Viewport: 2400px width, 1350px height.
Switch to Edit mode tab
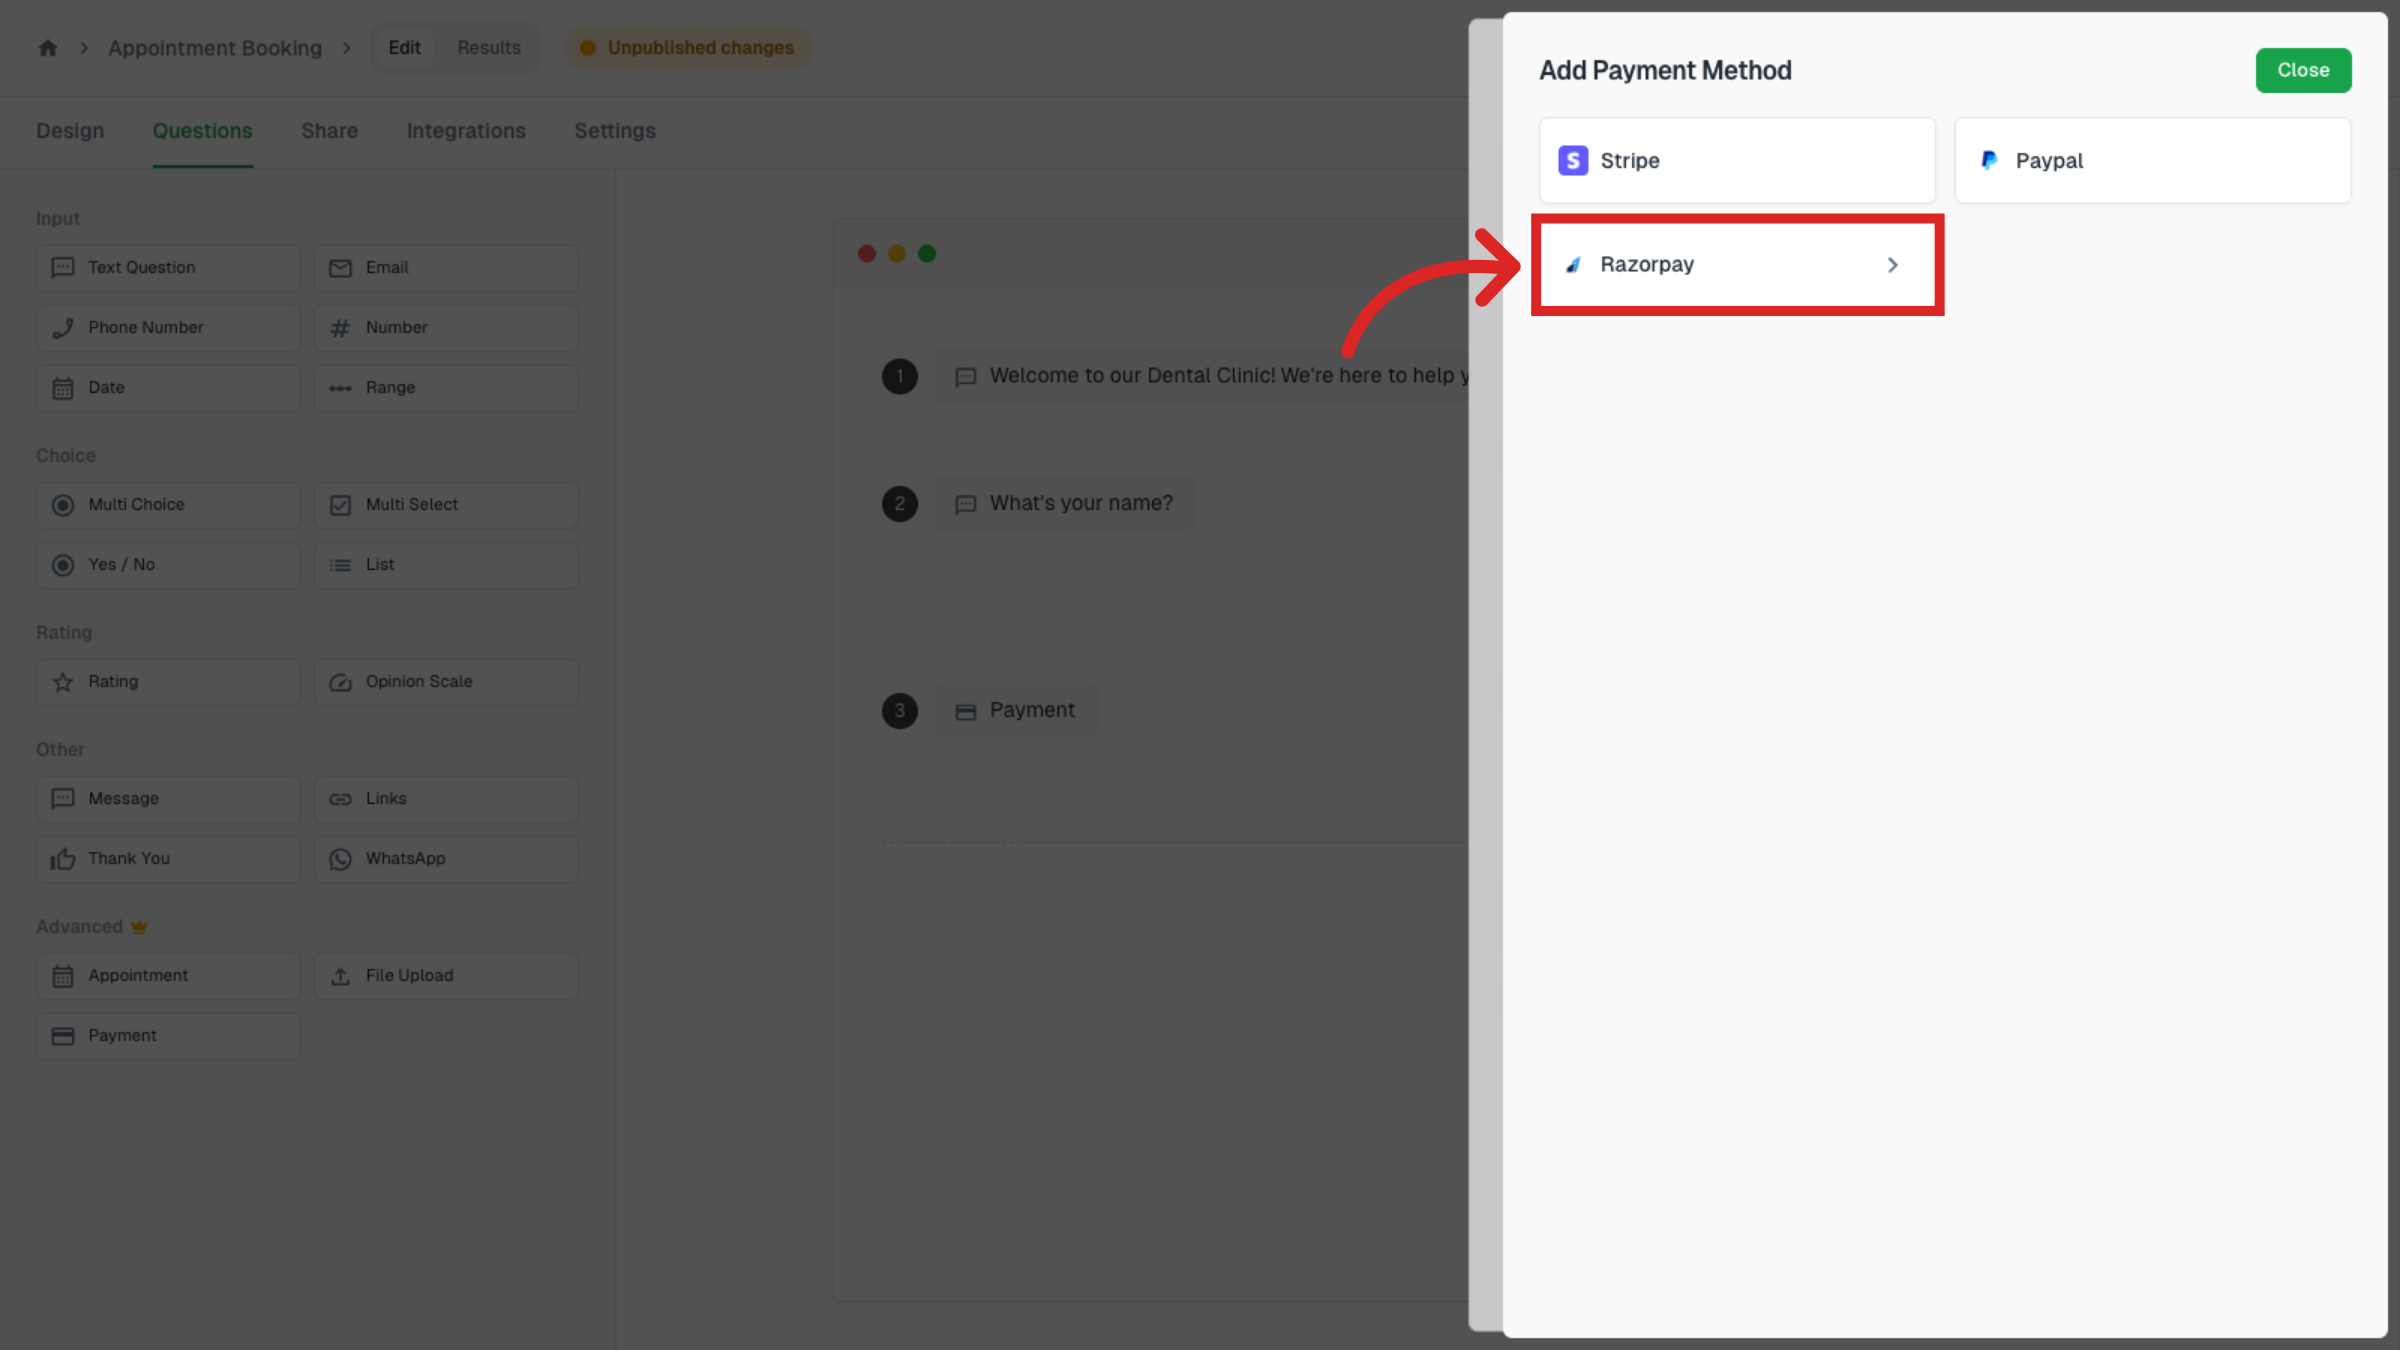tap(404, 48)
